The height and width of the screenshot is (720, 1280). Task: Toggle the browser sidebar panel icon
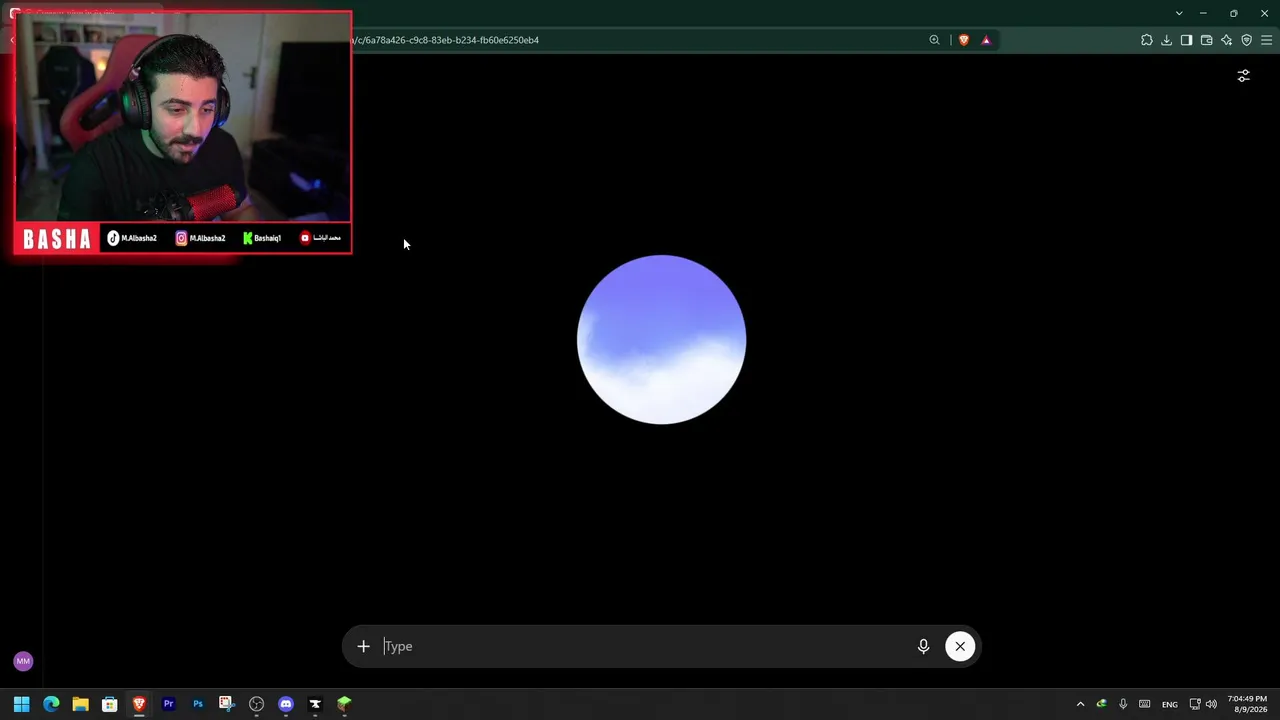click(x=1186, y=40)
